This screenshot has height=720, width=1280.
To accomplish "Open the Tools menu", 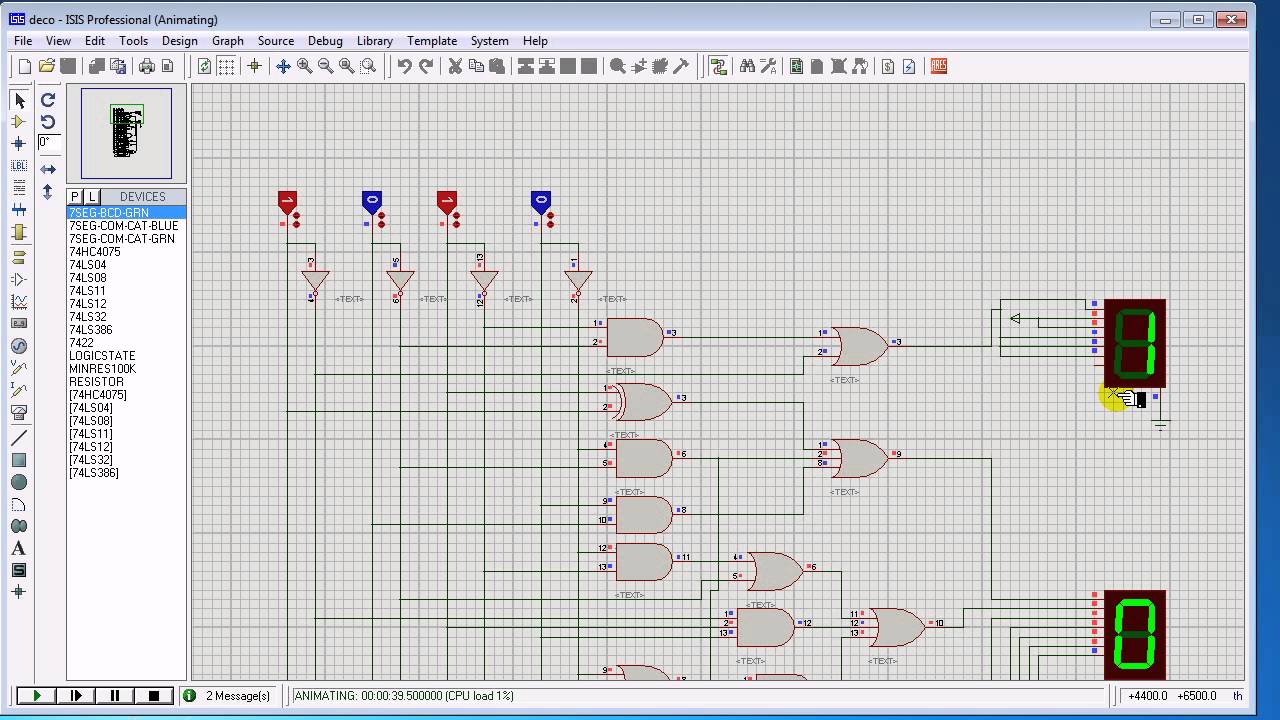I will pyautogui.click(x=133, y=41).
